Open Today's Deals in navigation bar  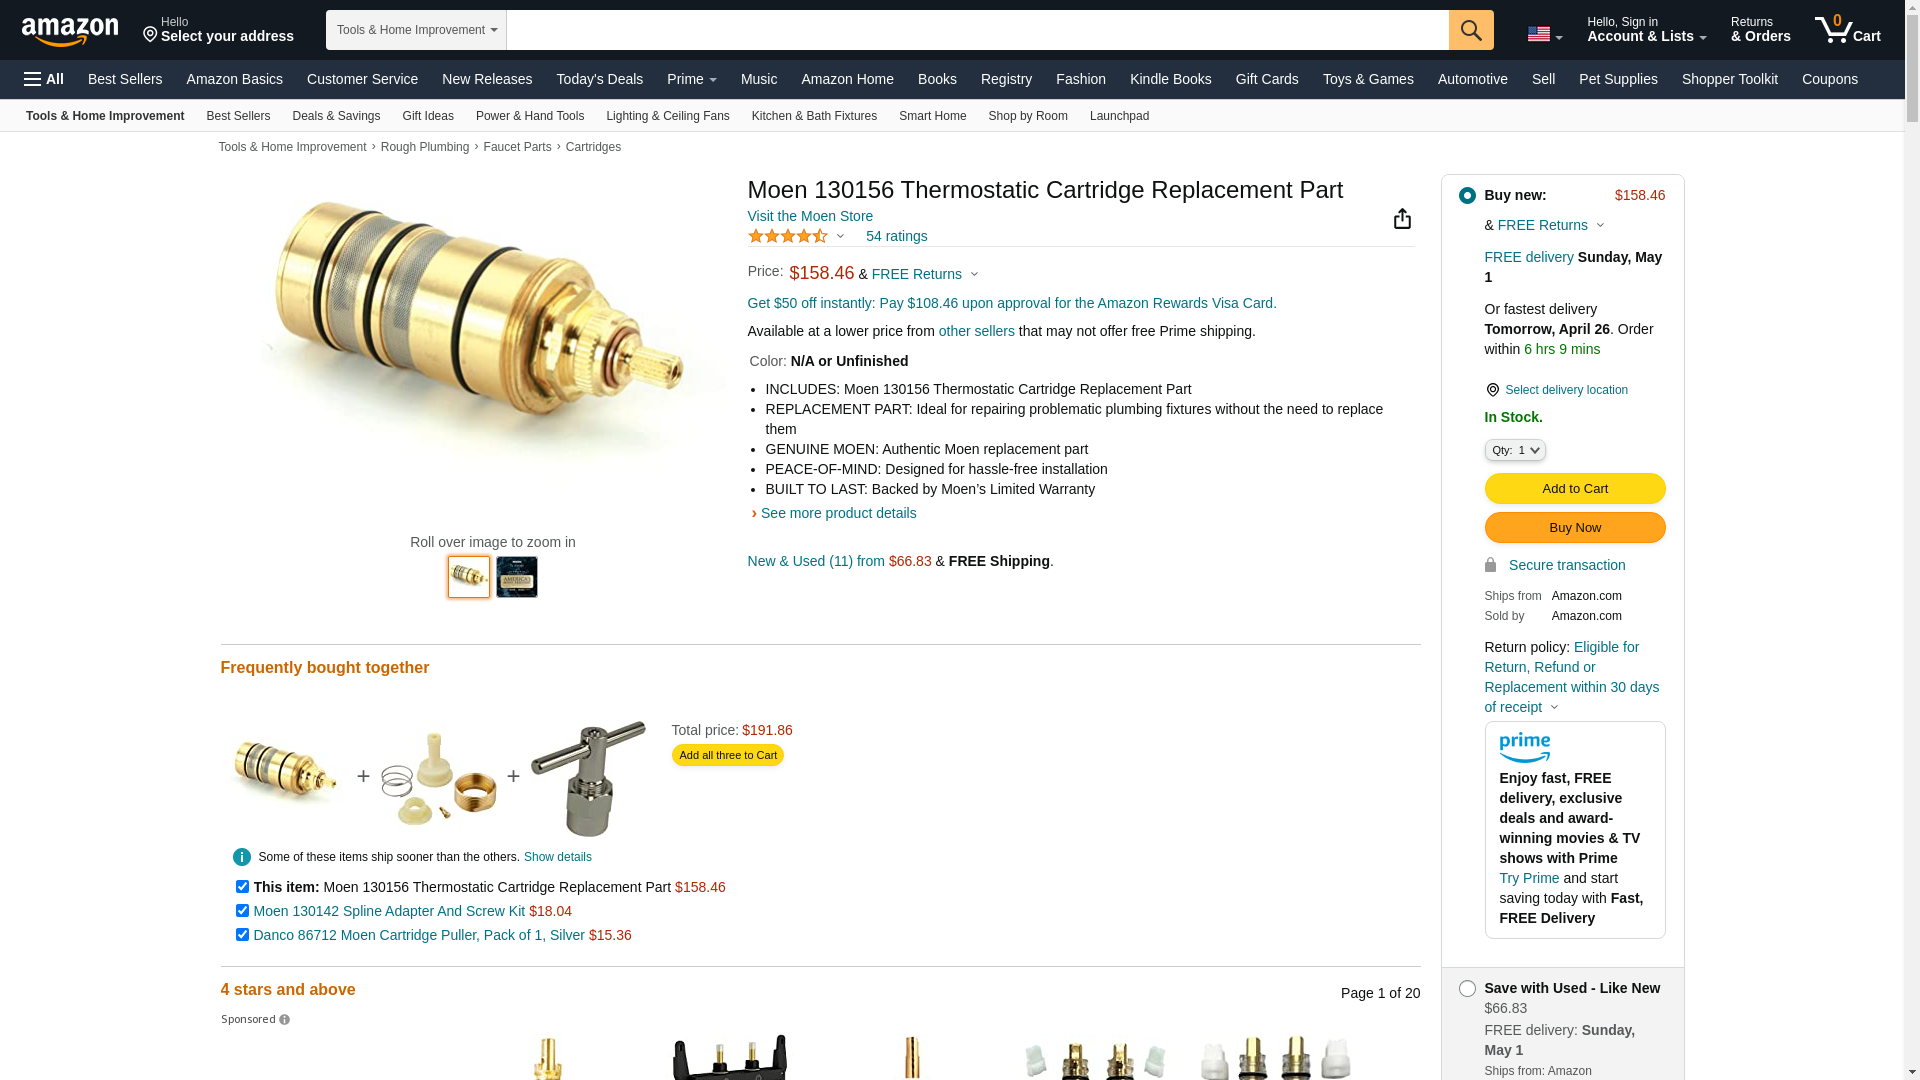pyautogui.click(x=600, y=79)
